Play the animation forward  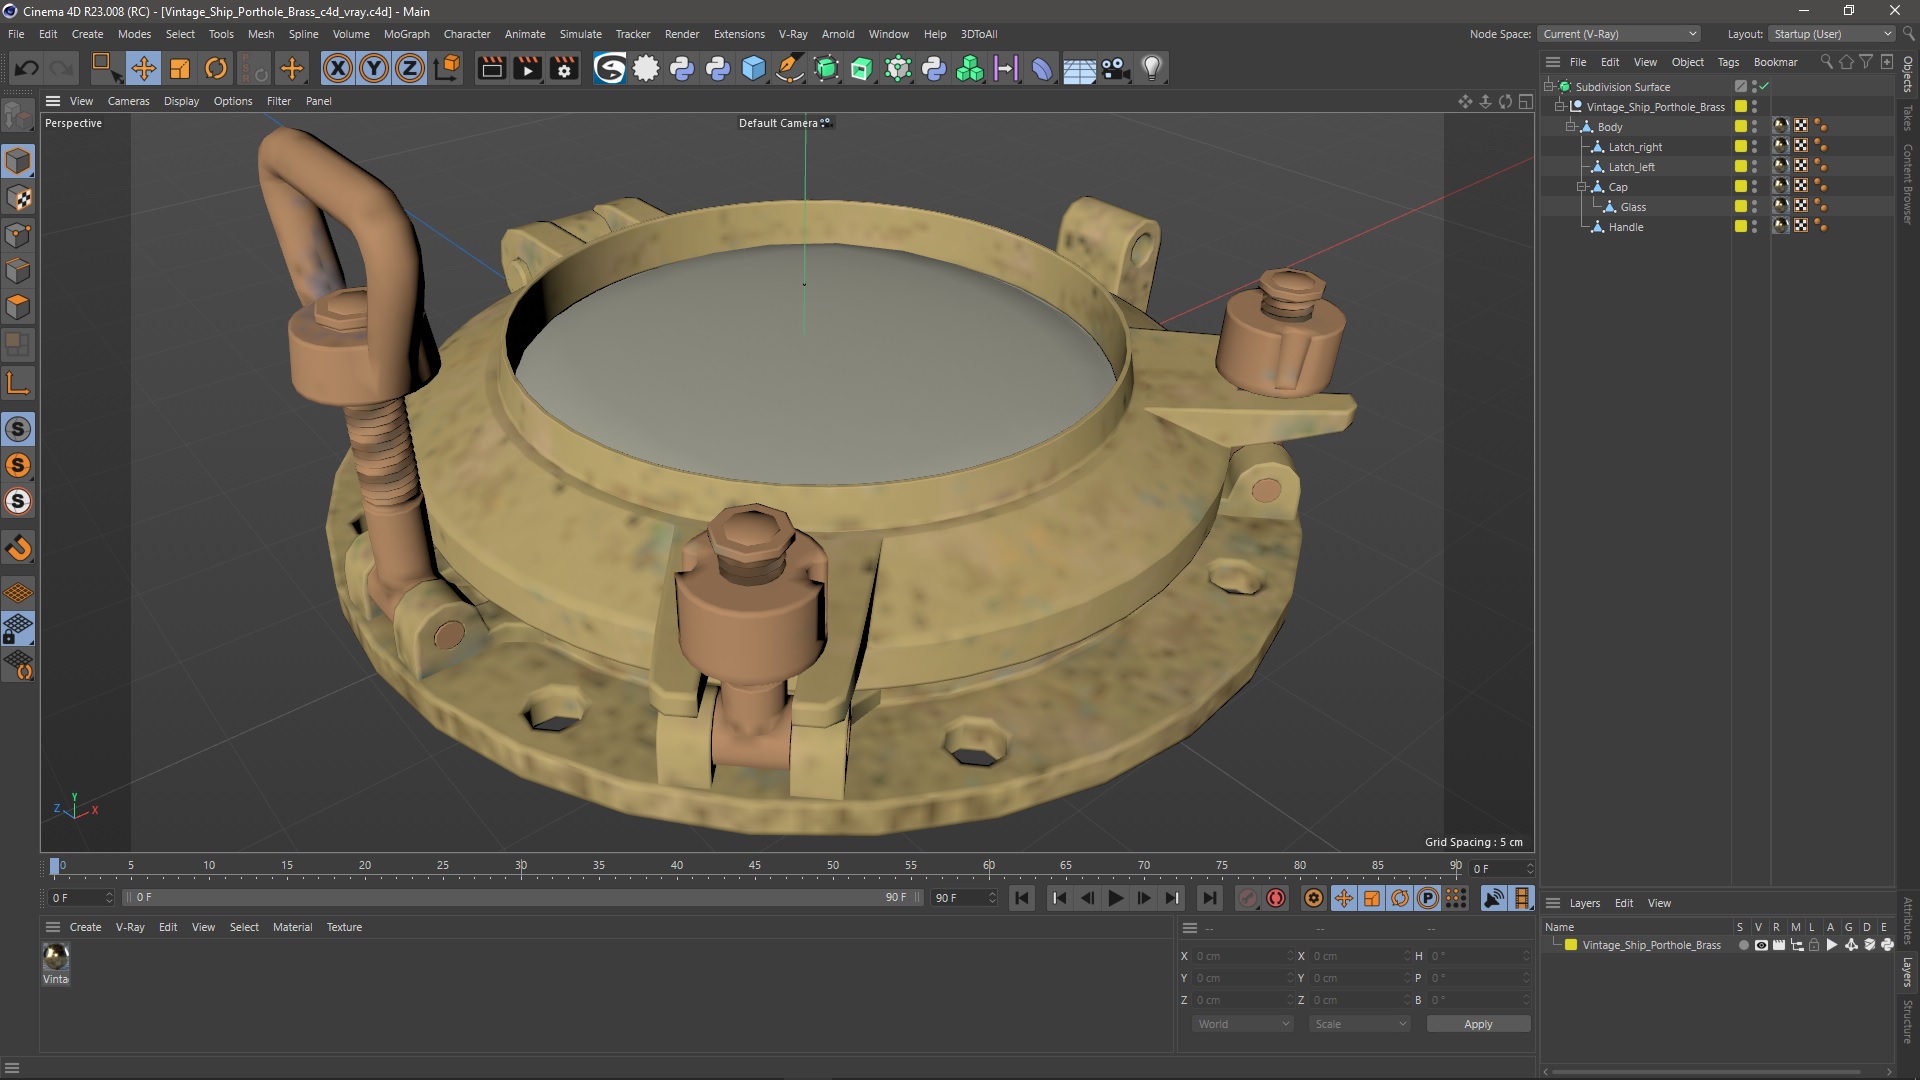(1115, 898)
